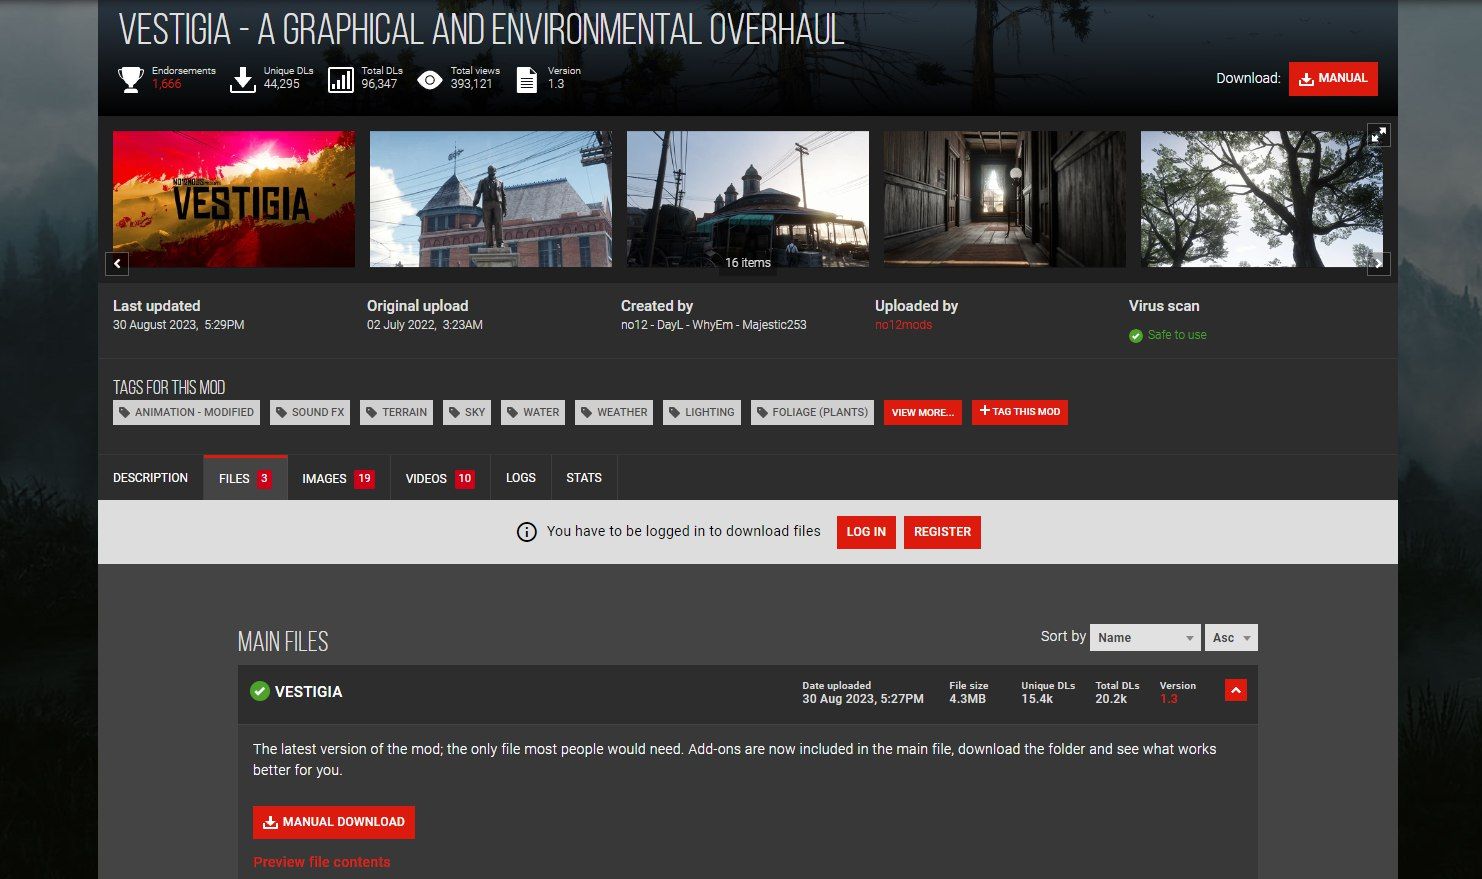The width and height of the screenshot is (1482, 879).
Task: Select the Sky tag
Action: coord(467,412)
